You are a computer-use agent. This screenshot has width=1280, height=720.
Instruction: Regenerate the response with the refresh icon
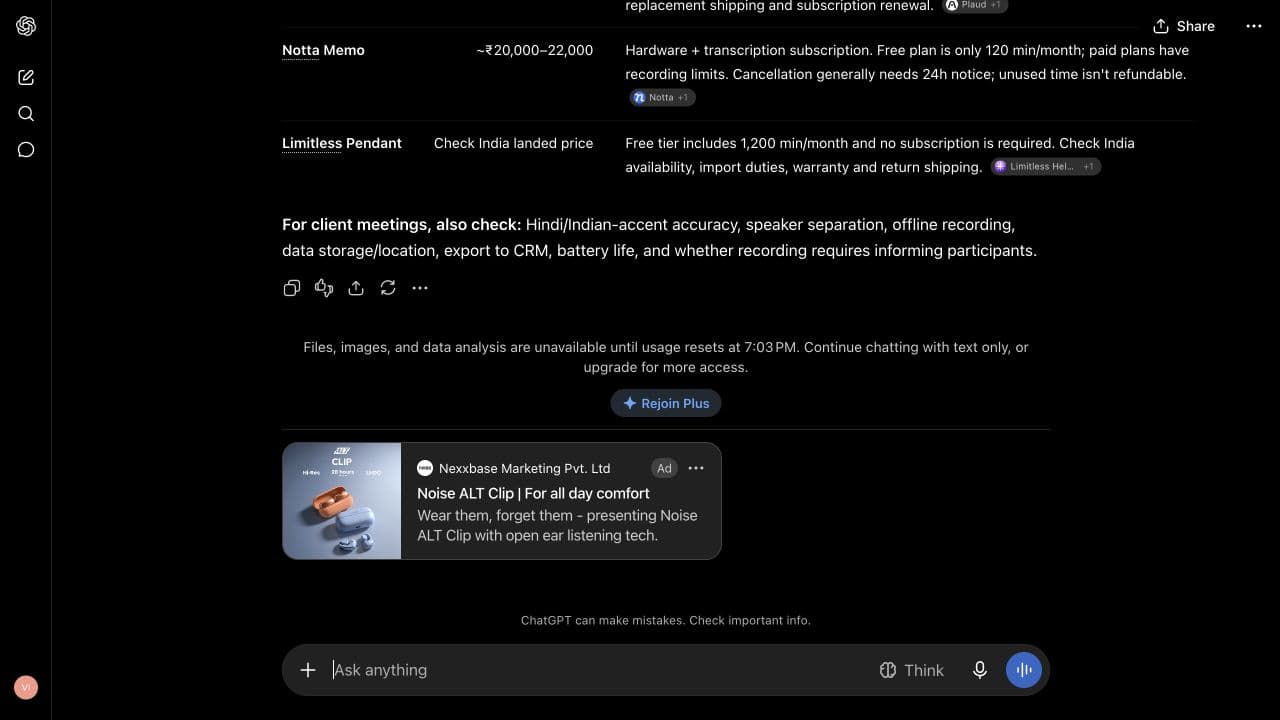click(x=388, y=288)
